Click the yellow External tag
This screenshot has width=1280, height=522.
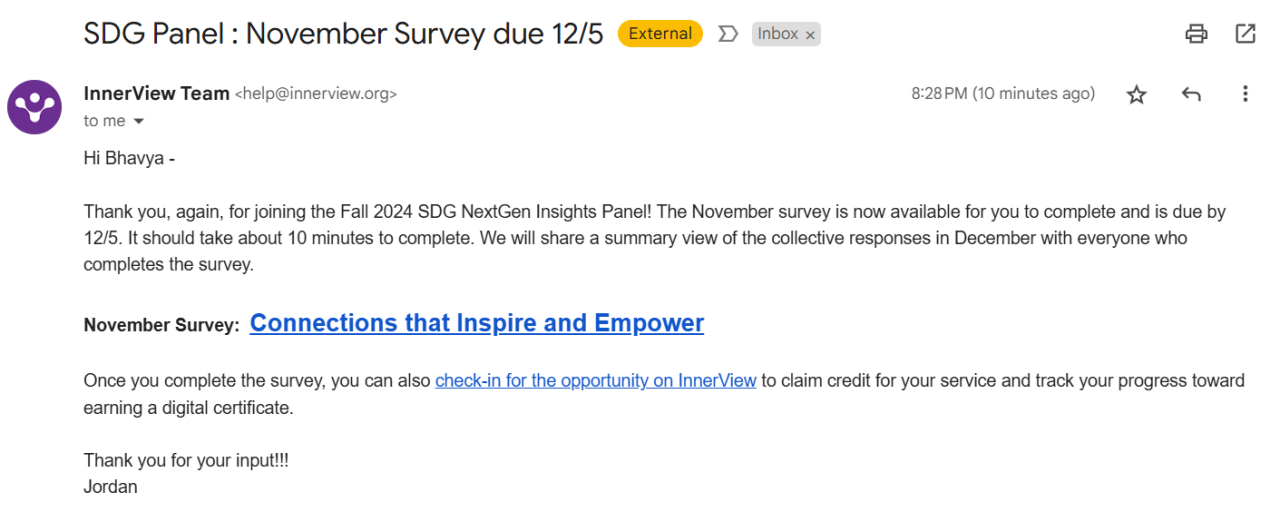(660, 34)
